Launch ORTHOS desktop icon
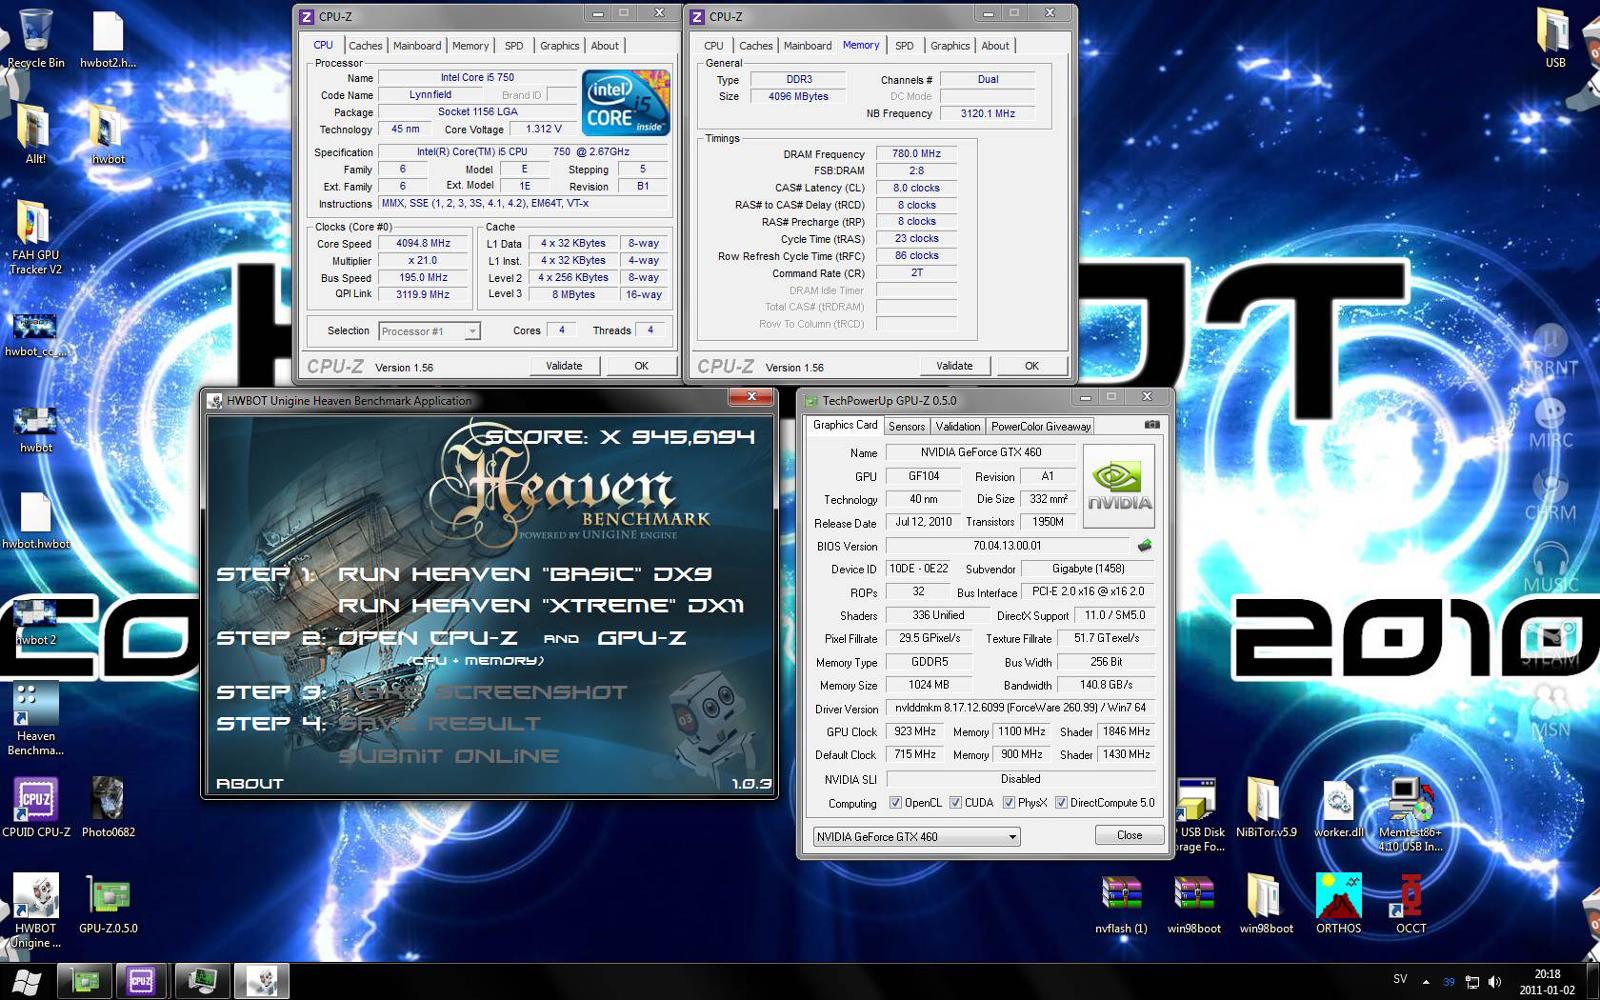 pos(1338,904)
